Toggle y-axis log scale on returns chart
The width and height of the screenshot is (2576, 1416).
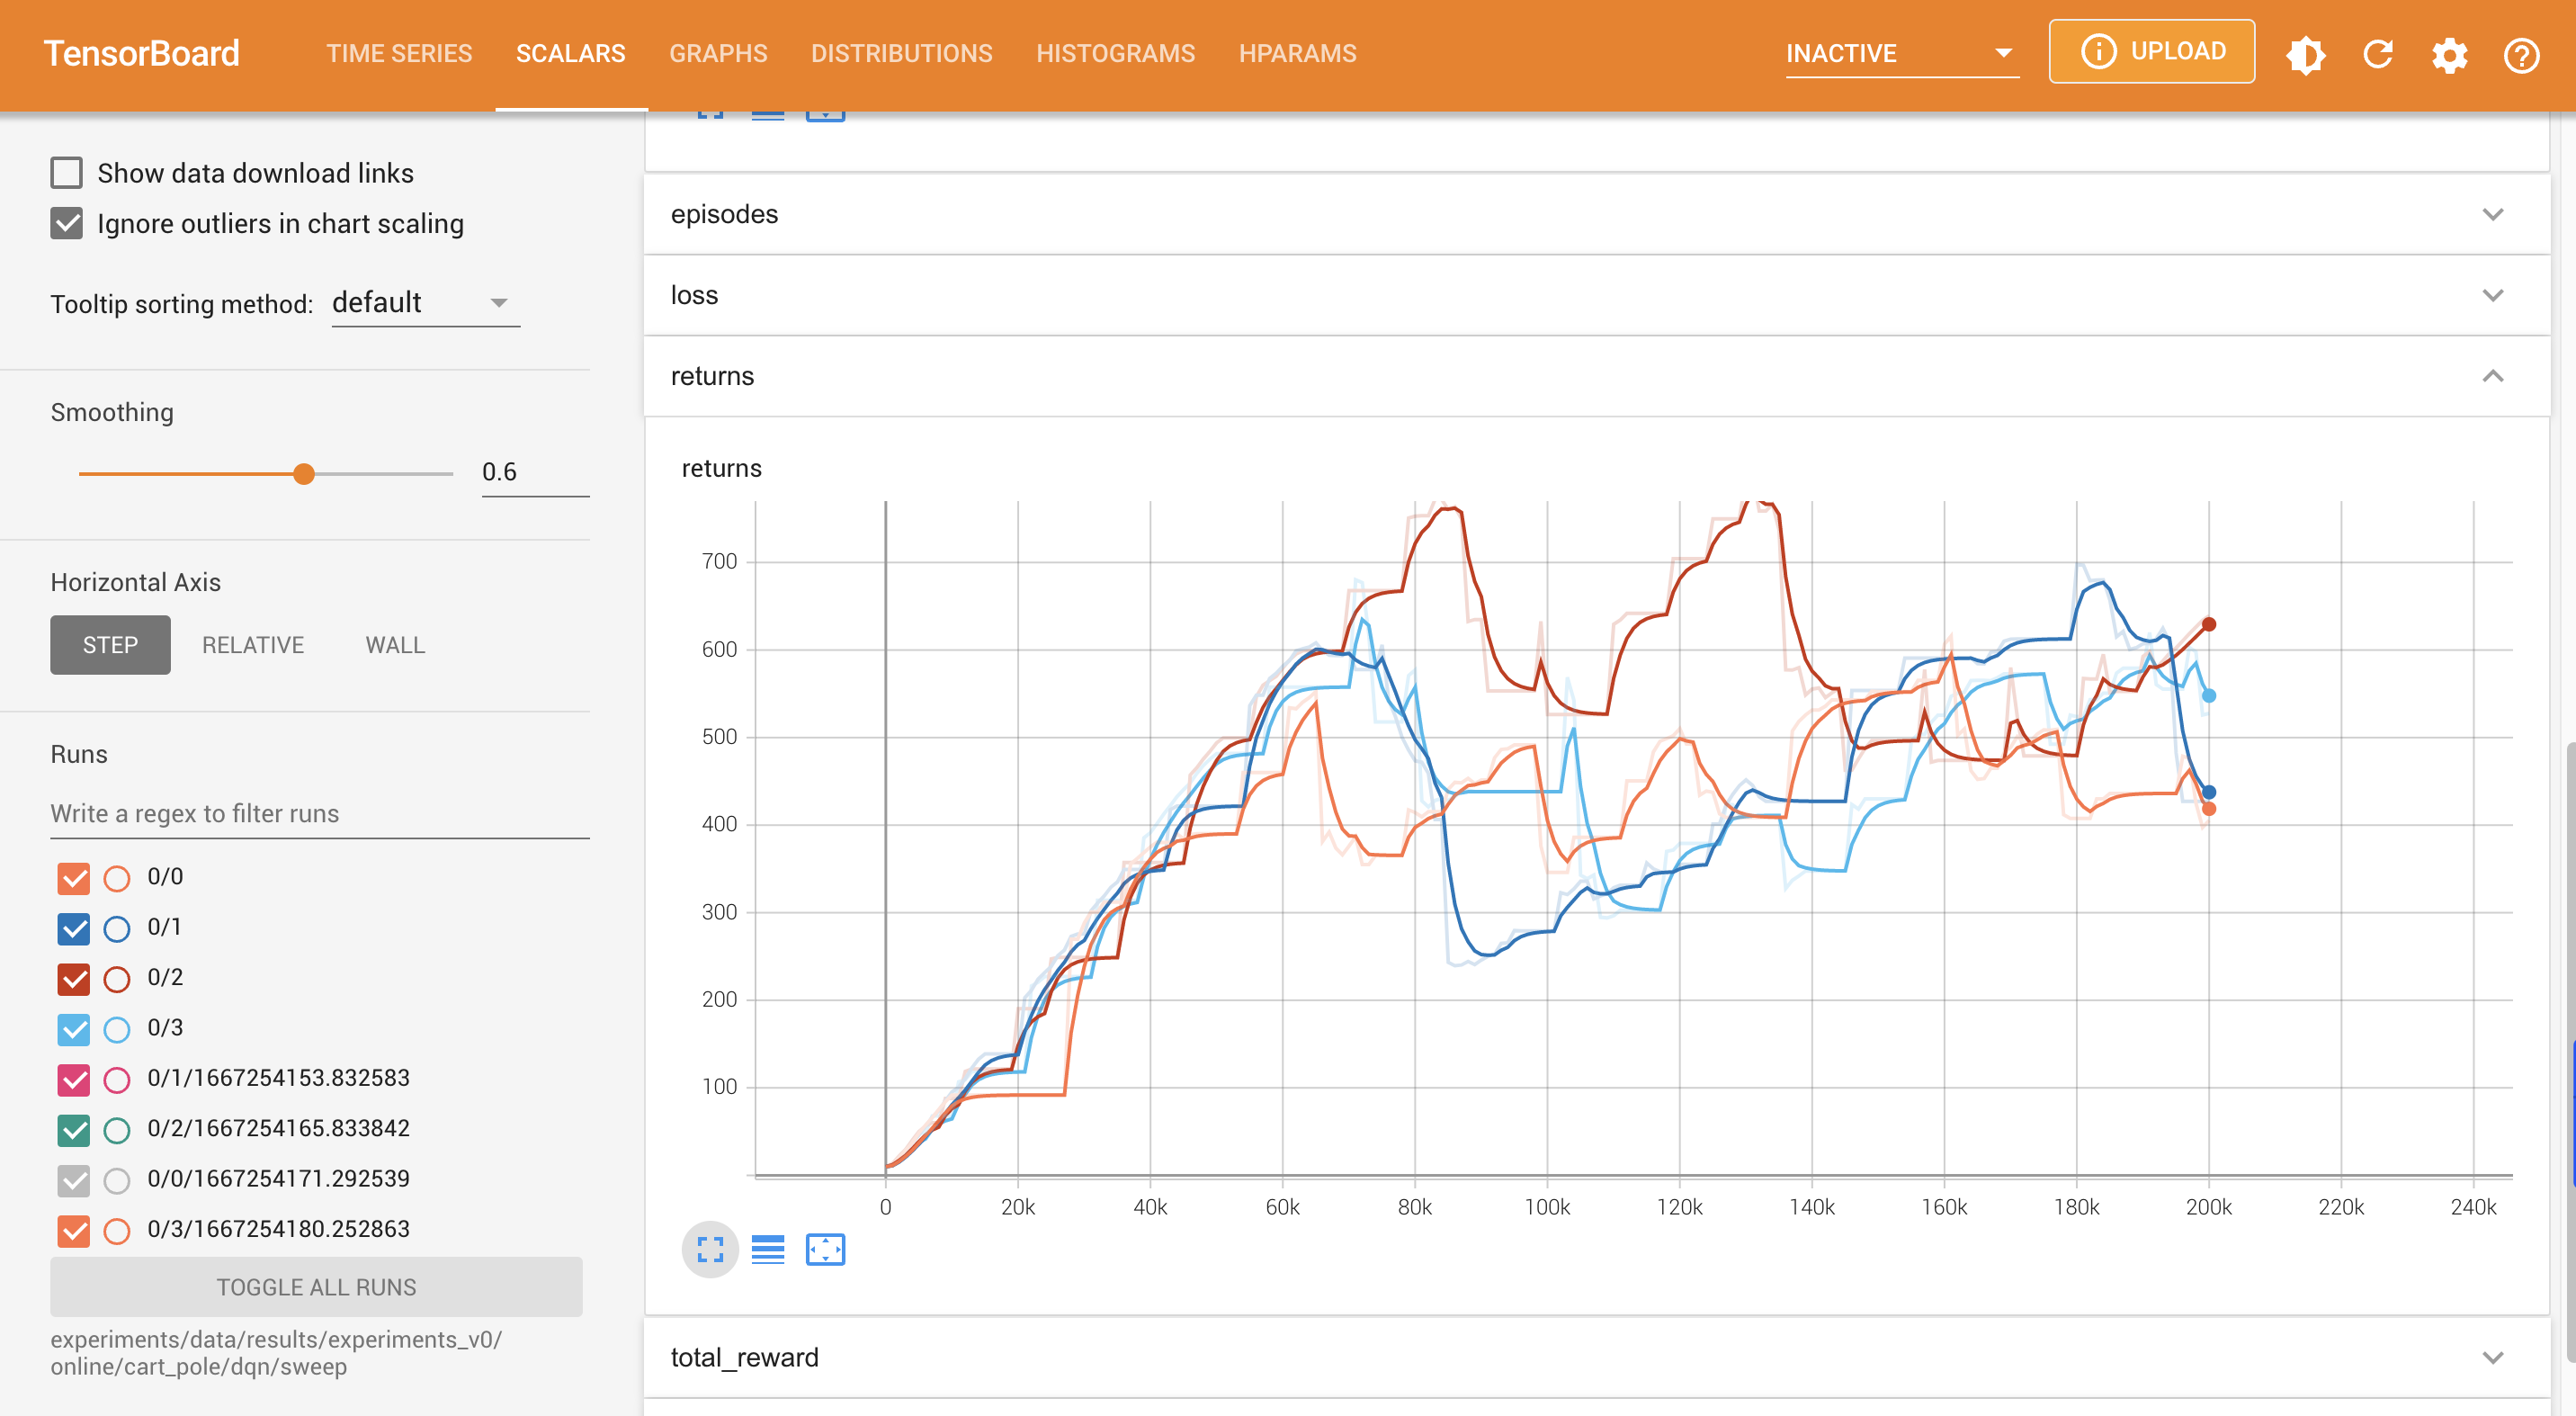point(767,1250)
